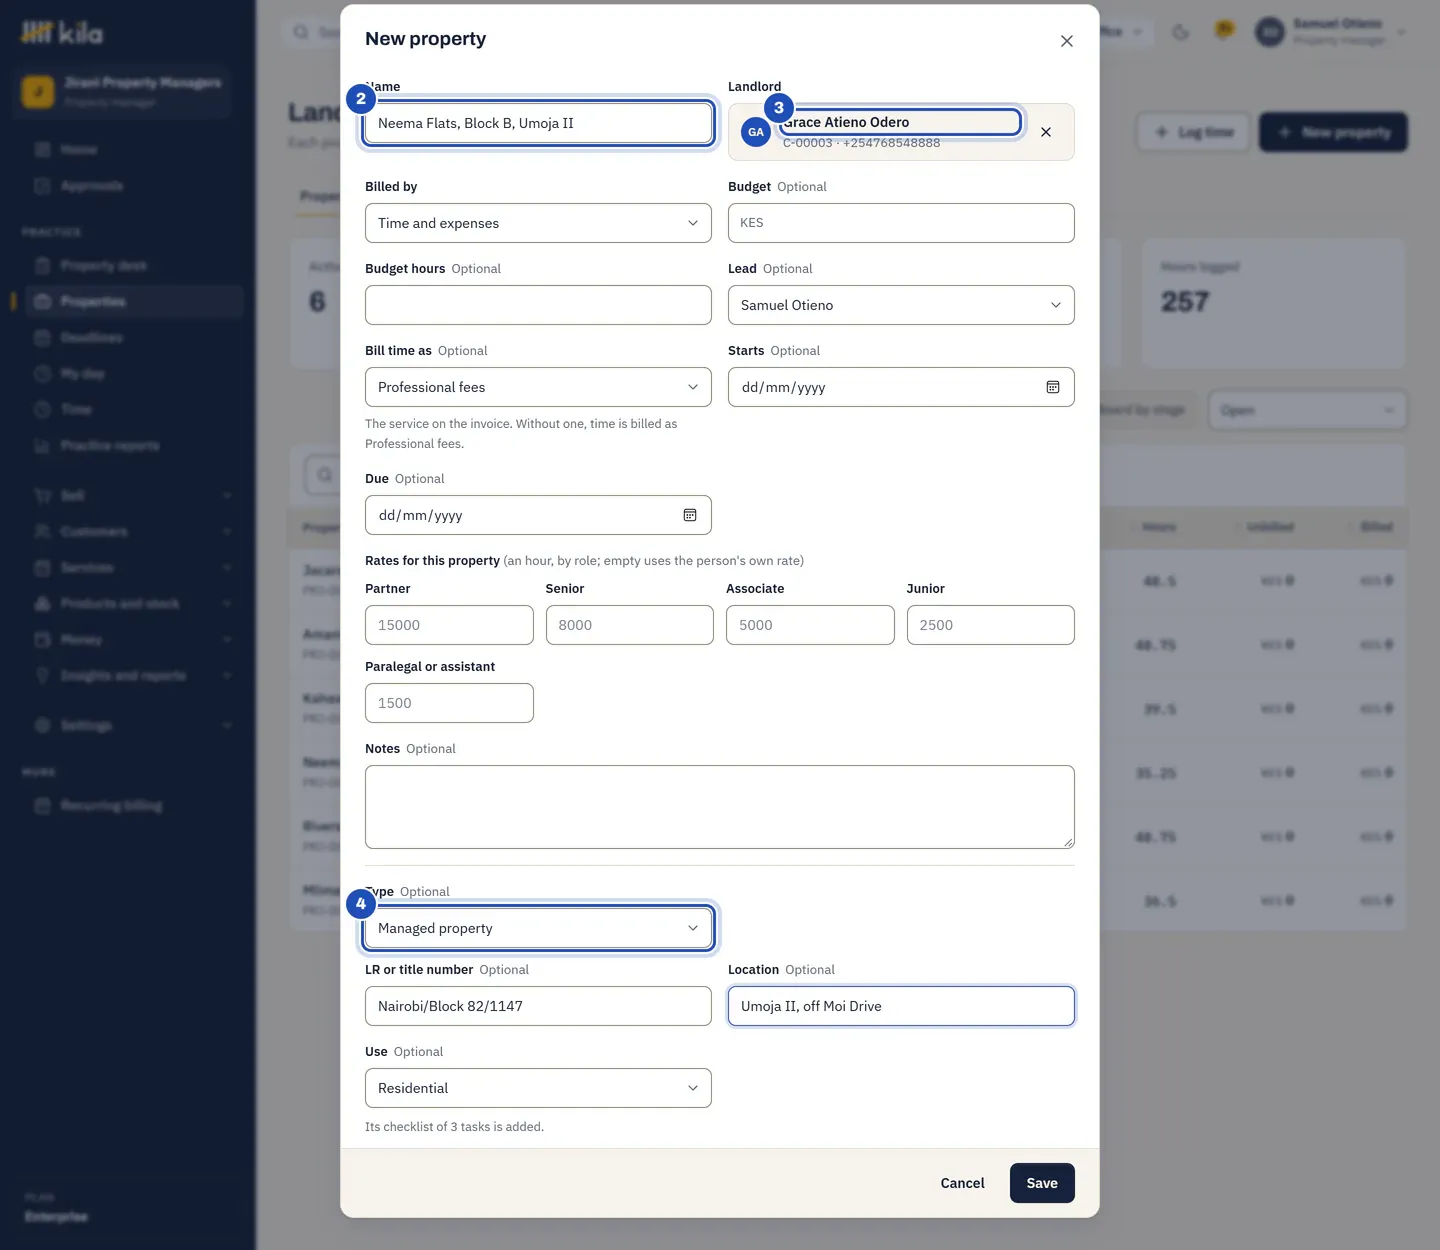
Task: Click the Kila logo in sidebar
Action: coord(62,33)
